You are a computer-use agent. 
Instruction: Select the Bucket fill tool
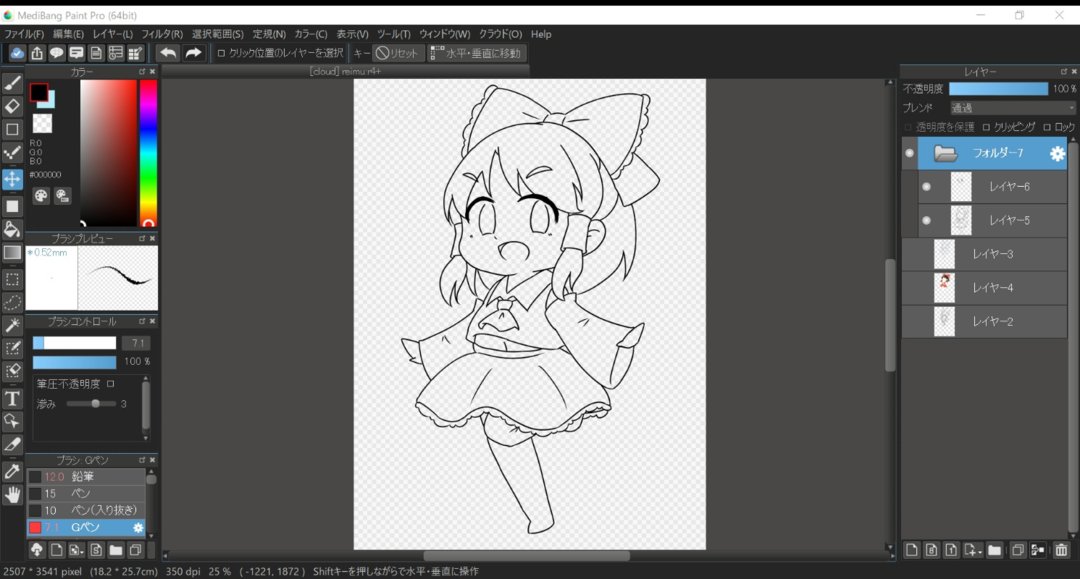tap(12, 229)
